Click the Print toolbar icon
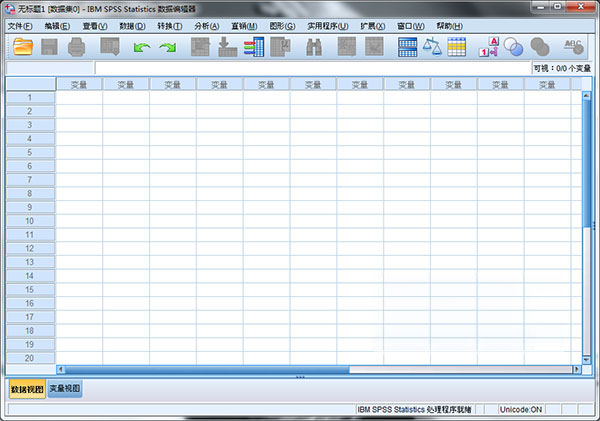 click(76, 46)
